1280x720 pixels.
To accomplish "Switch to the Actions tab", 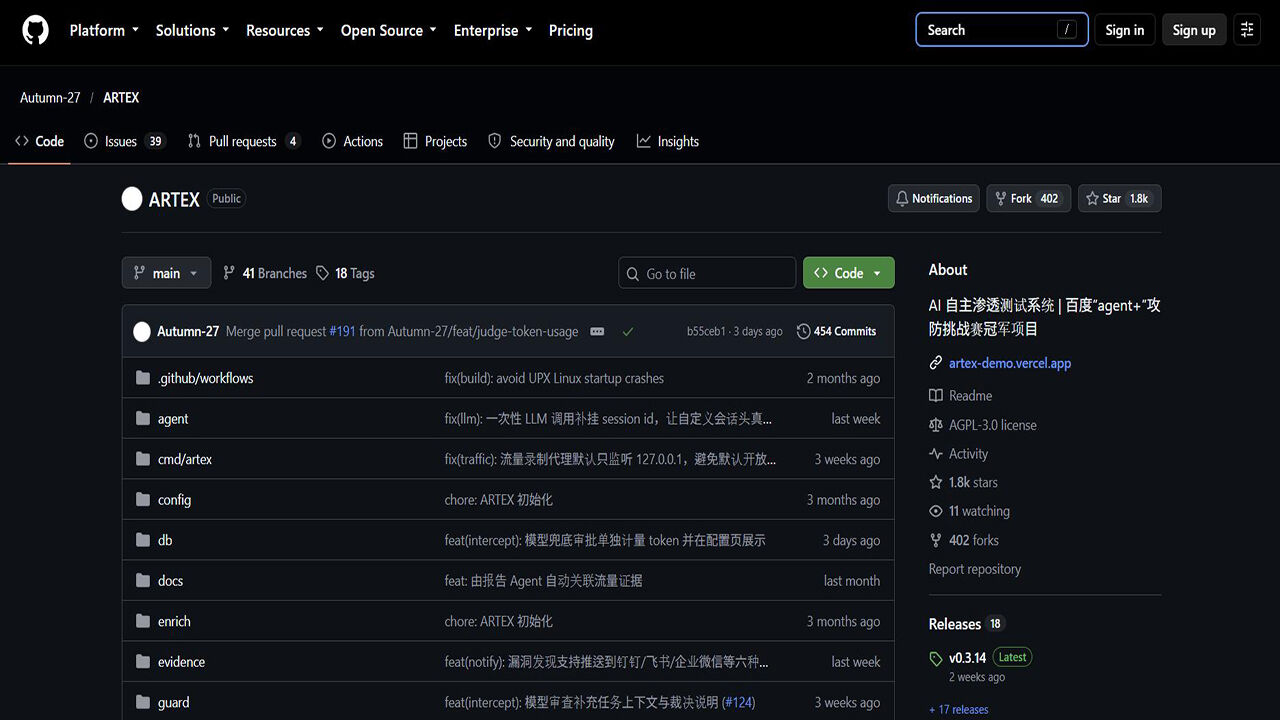I will 353,141.
